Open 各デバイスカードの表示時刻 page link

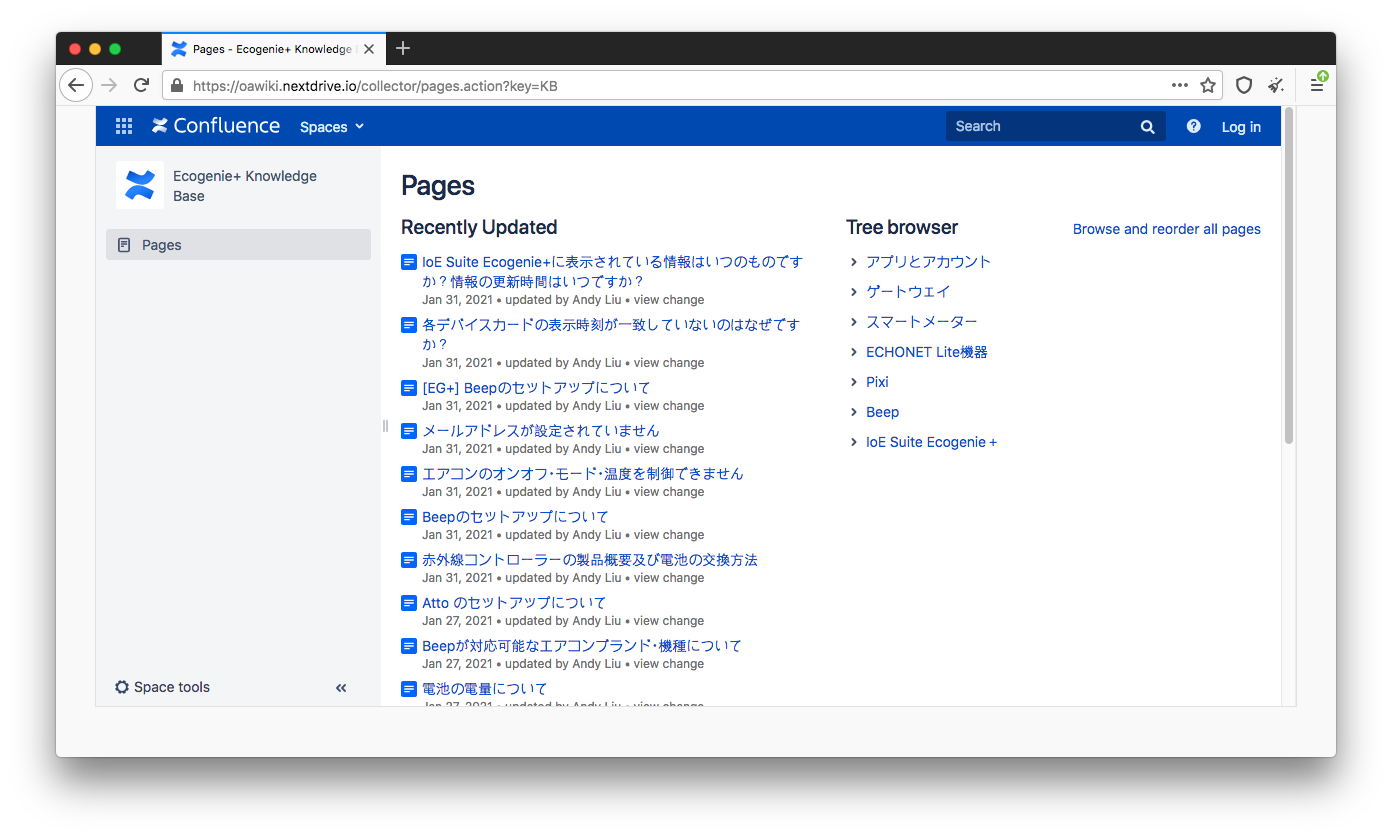[611, 335]
